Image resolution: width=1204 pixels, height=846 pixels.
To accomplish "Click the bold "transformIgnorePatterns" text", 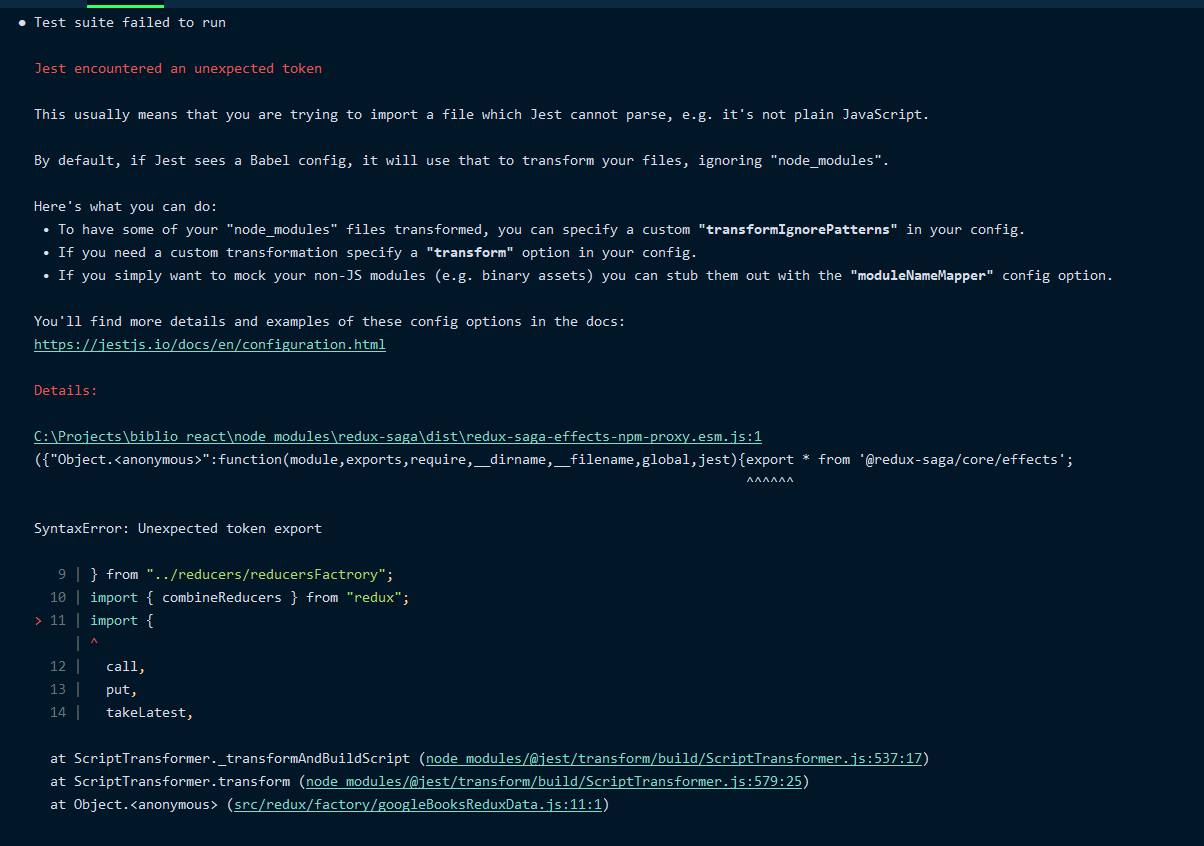I will click(x=798, y=229).
